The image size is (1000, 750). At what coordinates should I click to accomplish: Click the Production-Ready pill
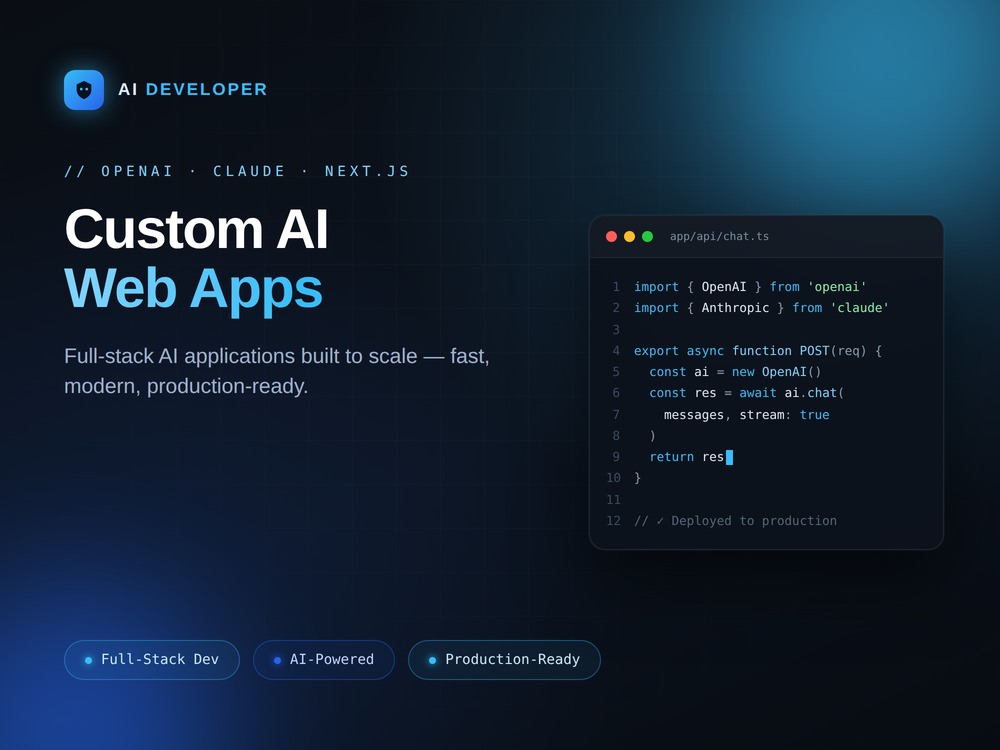[504, 659]
